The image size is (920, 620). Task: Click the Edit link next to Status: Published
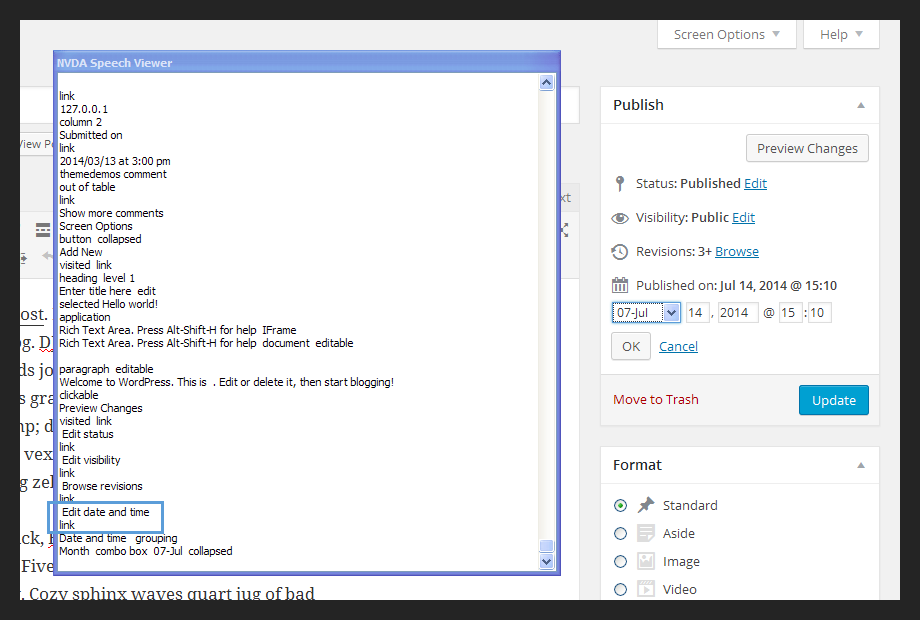pyautogui.click(x=755, y=184)
